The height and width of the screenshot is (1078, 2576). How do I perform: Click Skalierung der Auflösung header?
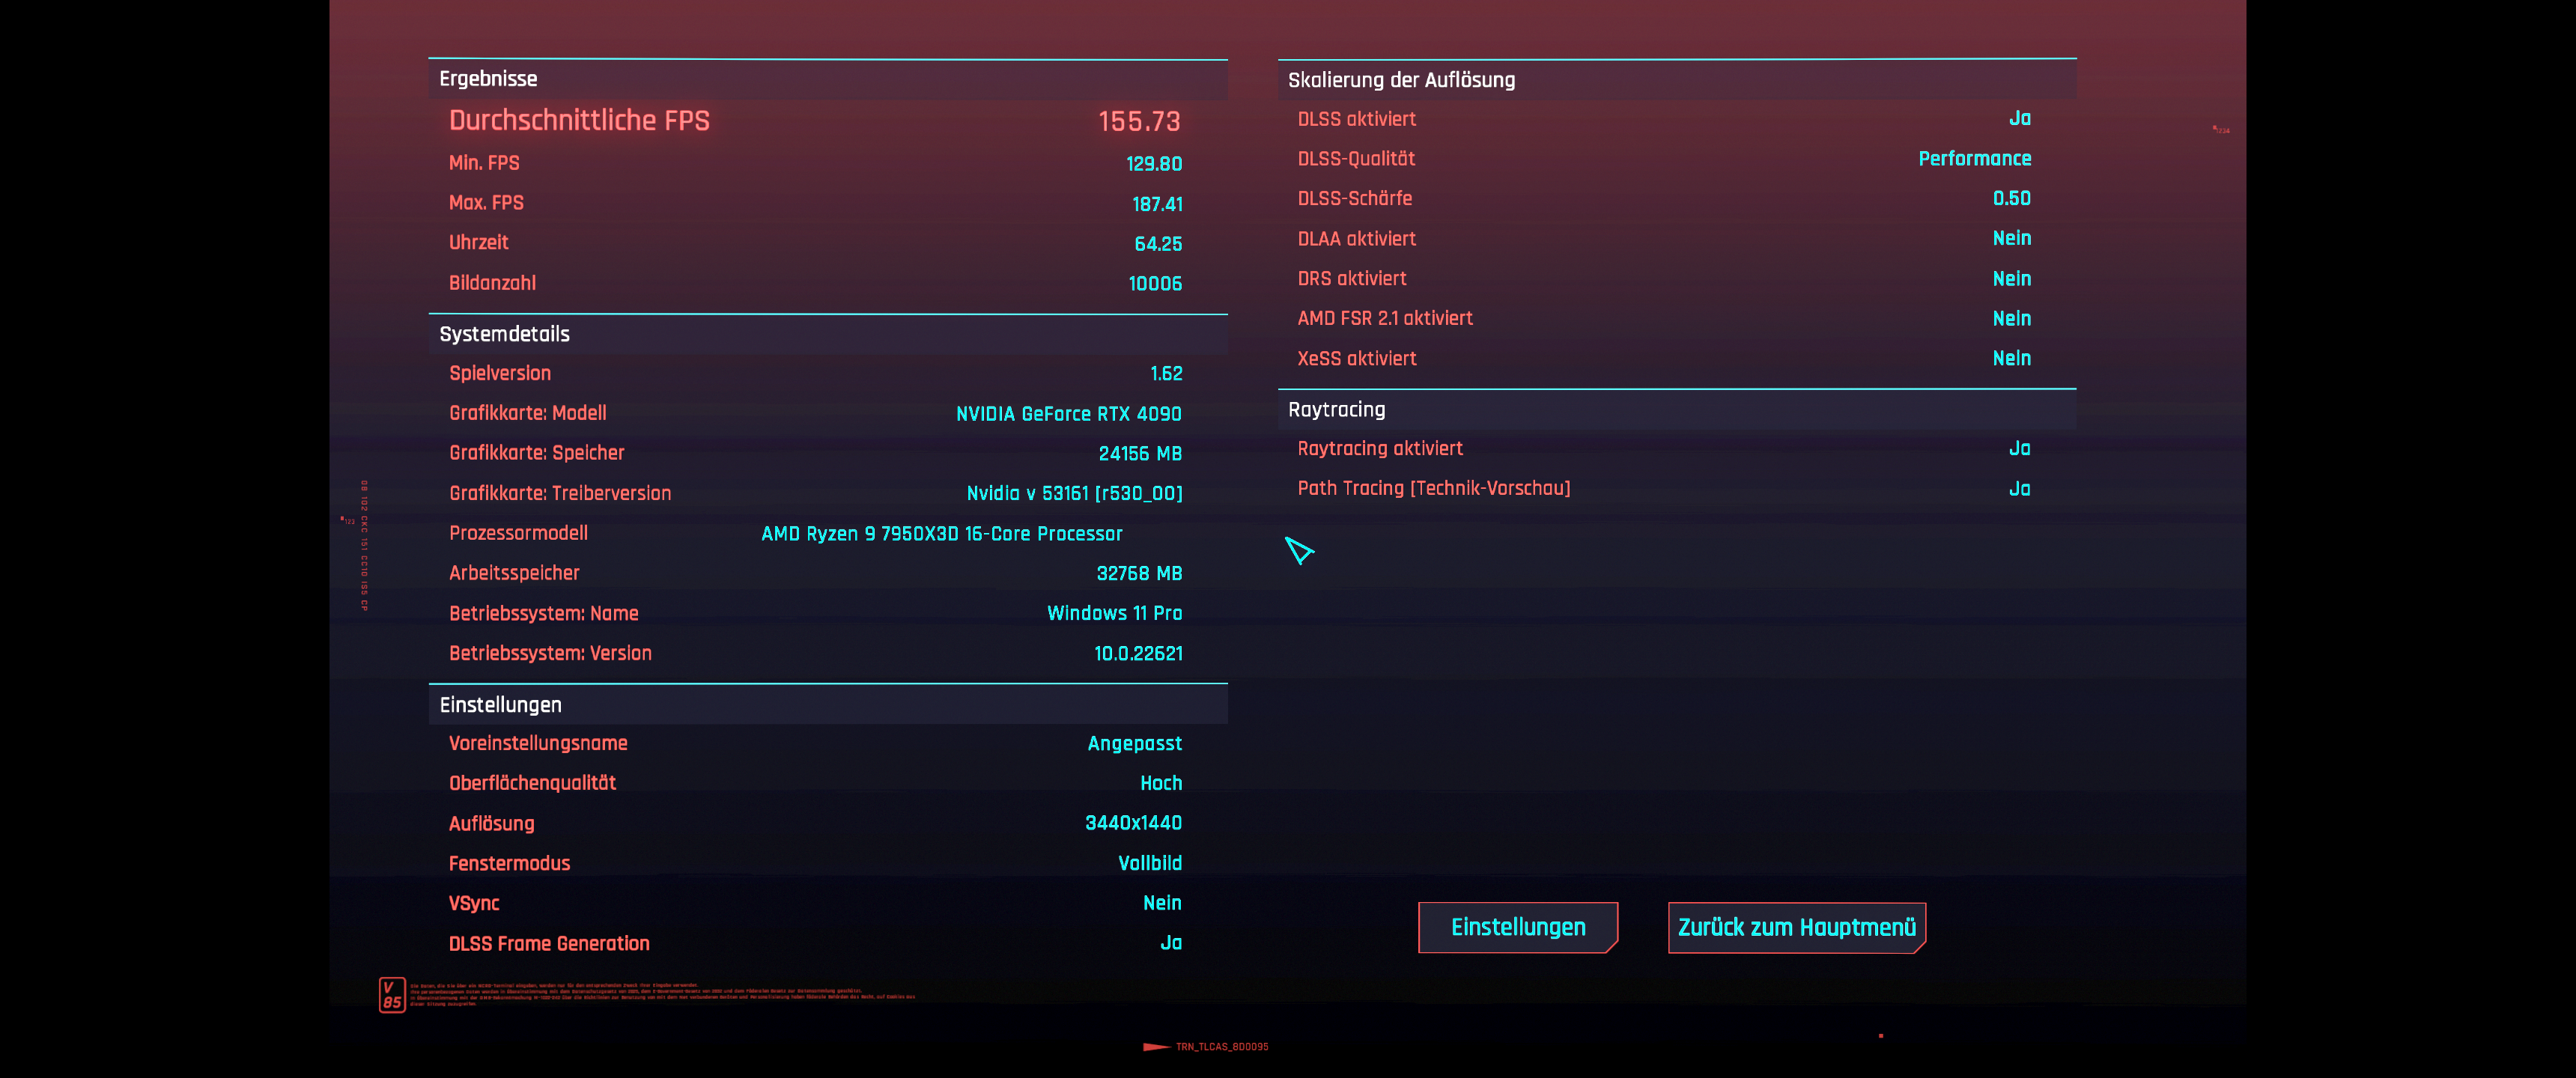point(1401,80)
